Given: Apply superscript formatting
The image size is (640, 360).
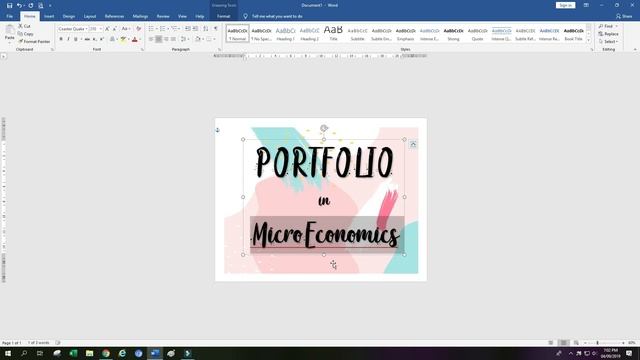Looking at the screenshot, I should (102, 39).
